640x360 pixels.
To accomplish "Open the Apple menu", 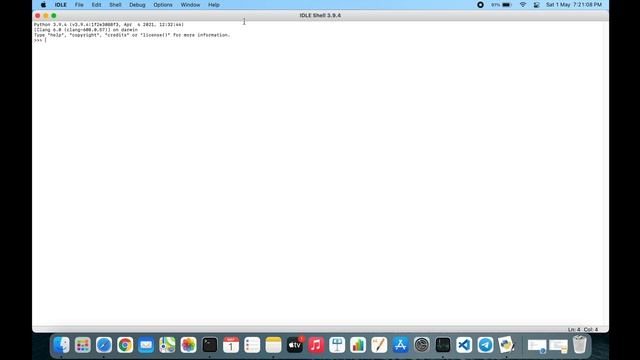I will pyautogui.click(x=43, y=5).
